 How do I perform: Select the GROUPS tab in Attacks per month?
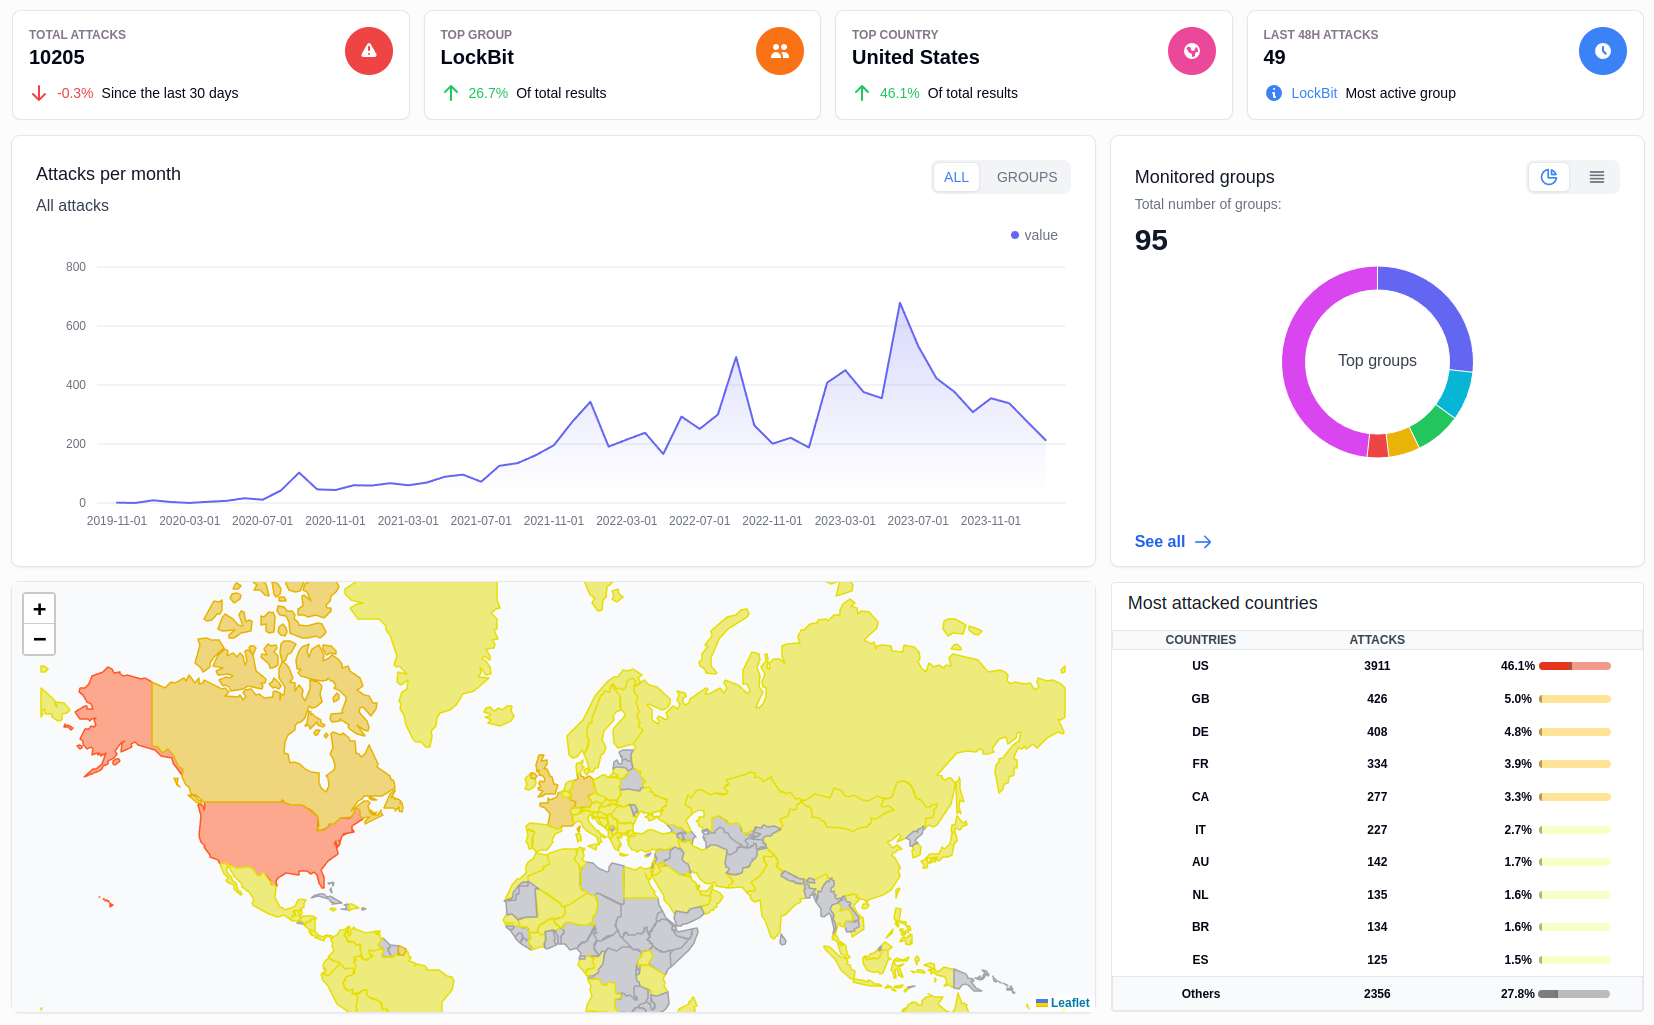[x=1027, y=177]
